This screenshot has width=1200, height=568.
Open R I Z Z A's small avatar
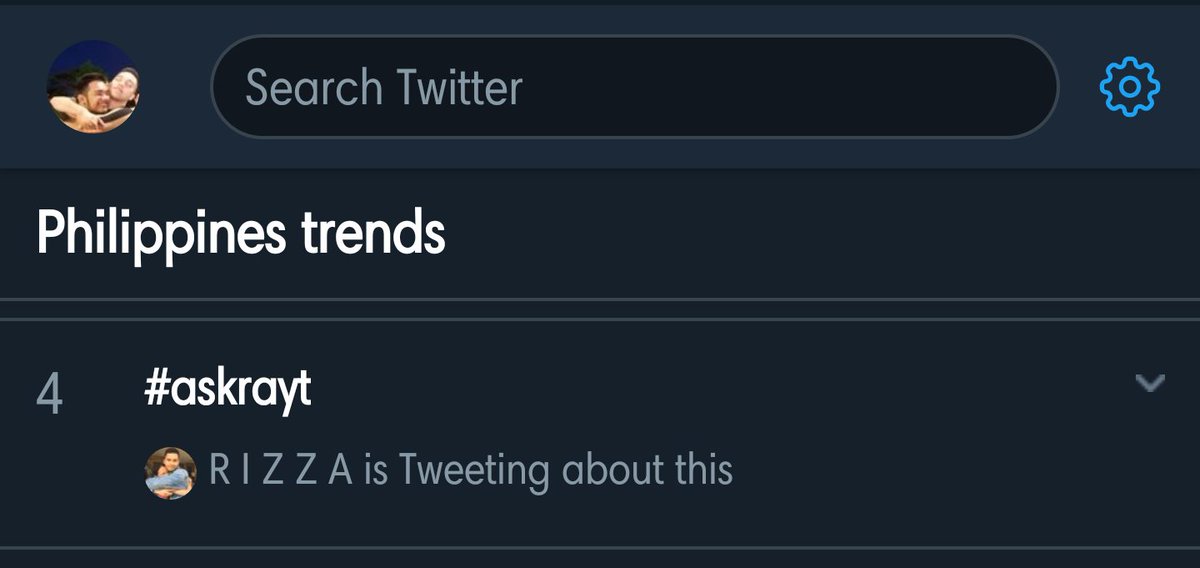[x=170, y=472]
